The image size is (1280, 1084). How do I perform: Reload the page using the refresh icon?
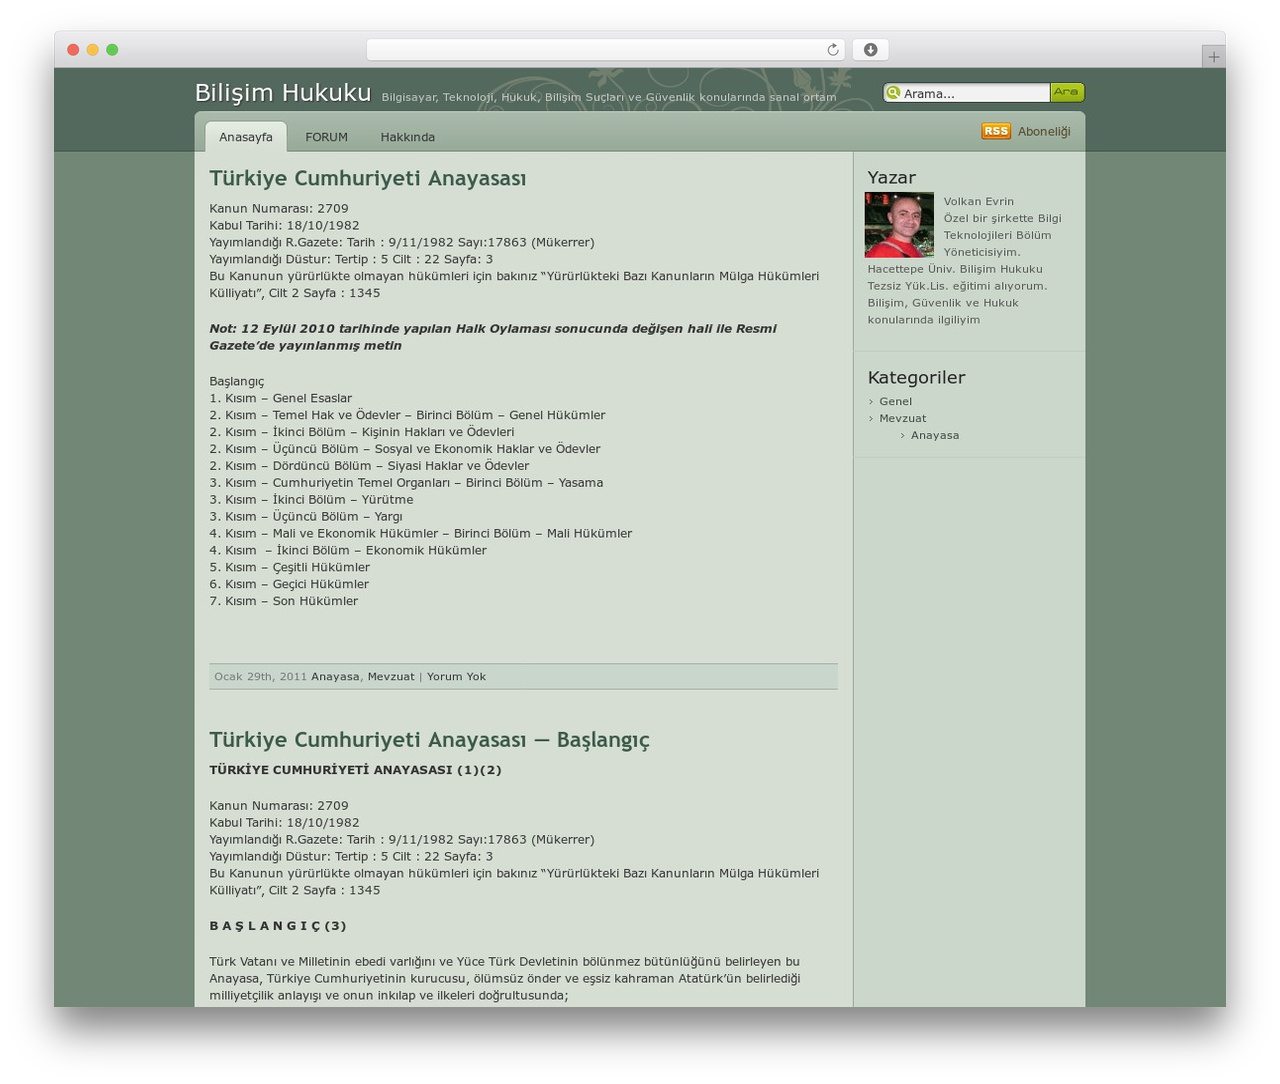click(833, 50)
